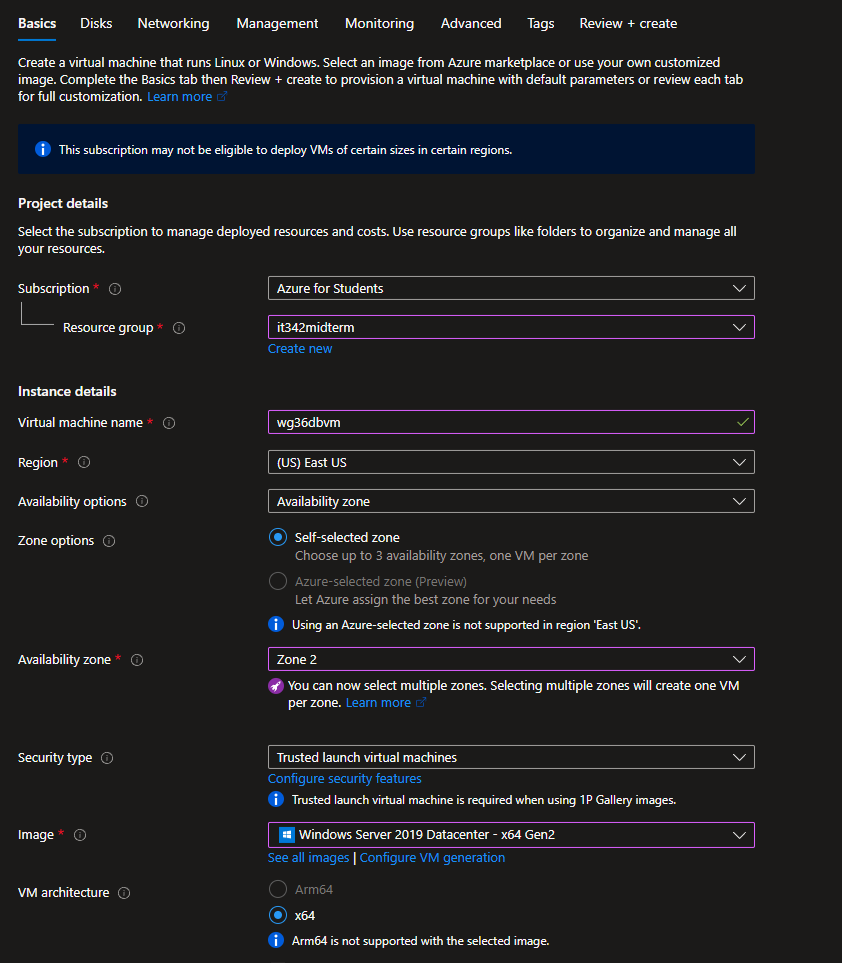This screenshot has height=963, width=842.
Task: Click info icon beside VM architecture
Action: pyautogui.click(x=124, y=893)
